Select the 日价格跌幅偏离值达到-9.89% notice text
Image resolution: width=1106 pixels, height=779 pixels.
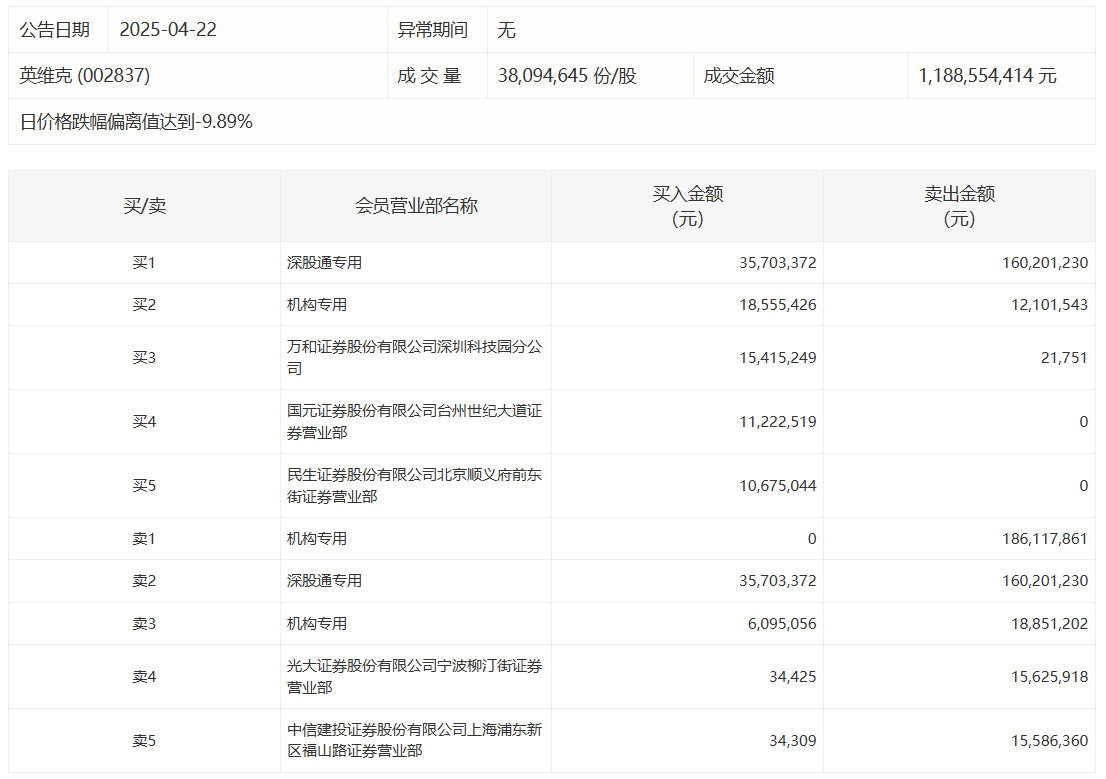point(136,122)
